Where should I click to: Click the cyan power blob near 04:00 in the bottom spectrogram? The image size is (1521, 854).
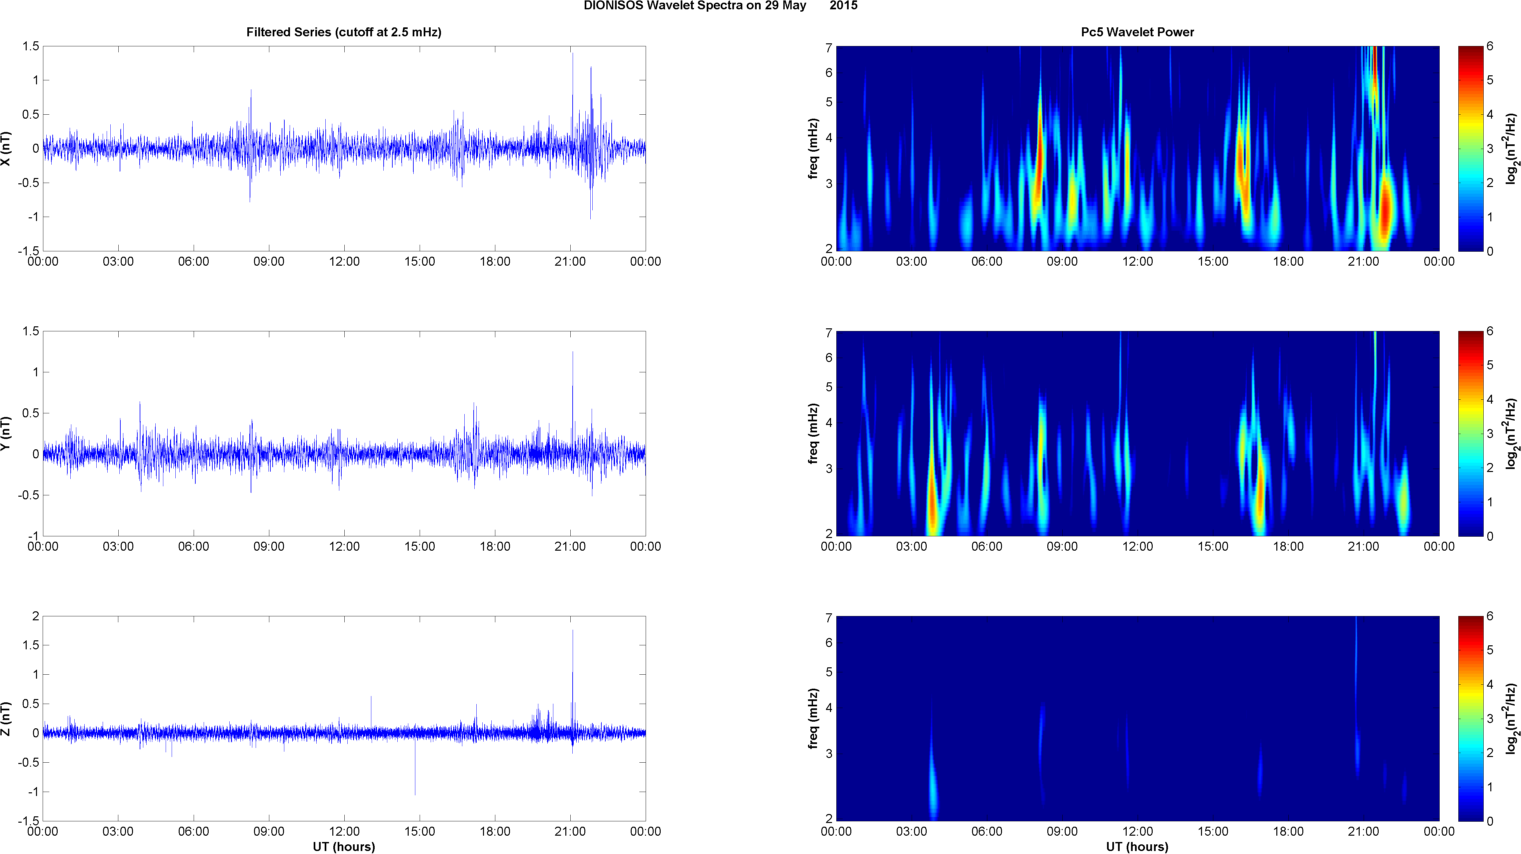point(933,790)
